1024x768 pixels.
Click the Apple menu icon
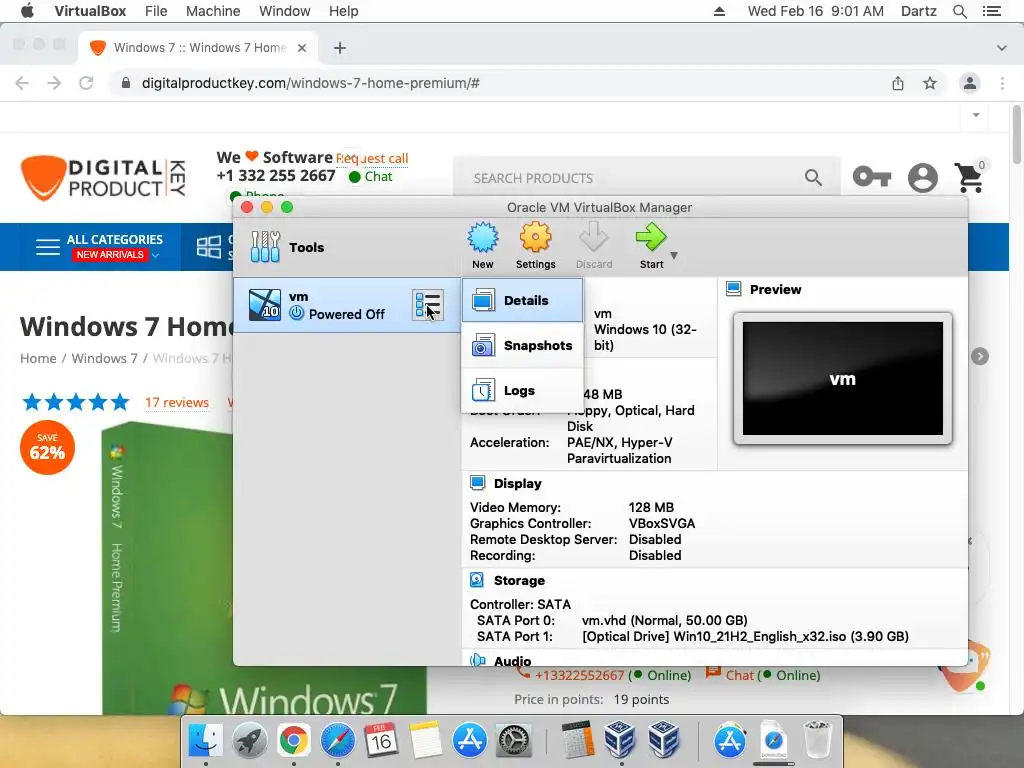click(x=27, y=11)
